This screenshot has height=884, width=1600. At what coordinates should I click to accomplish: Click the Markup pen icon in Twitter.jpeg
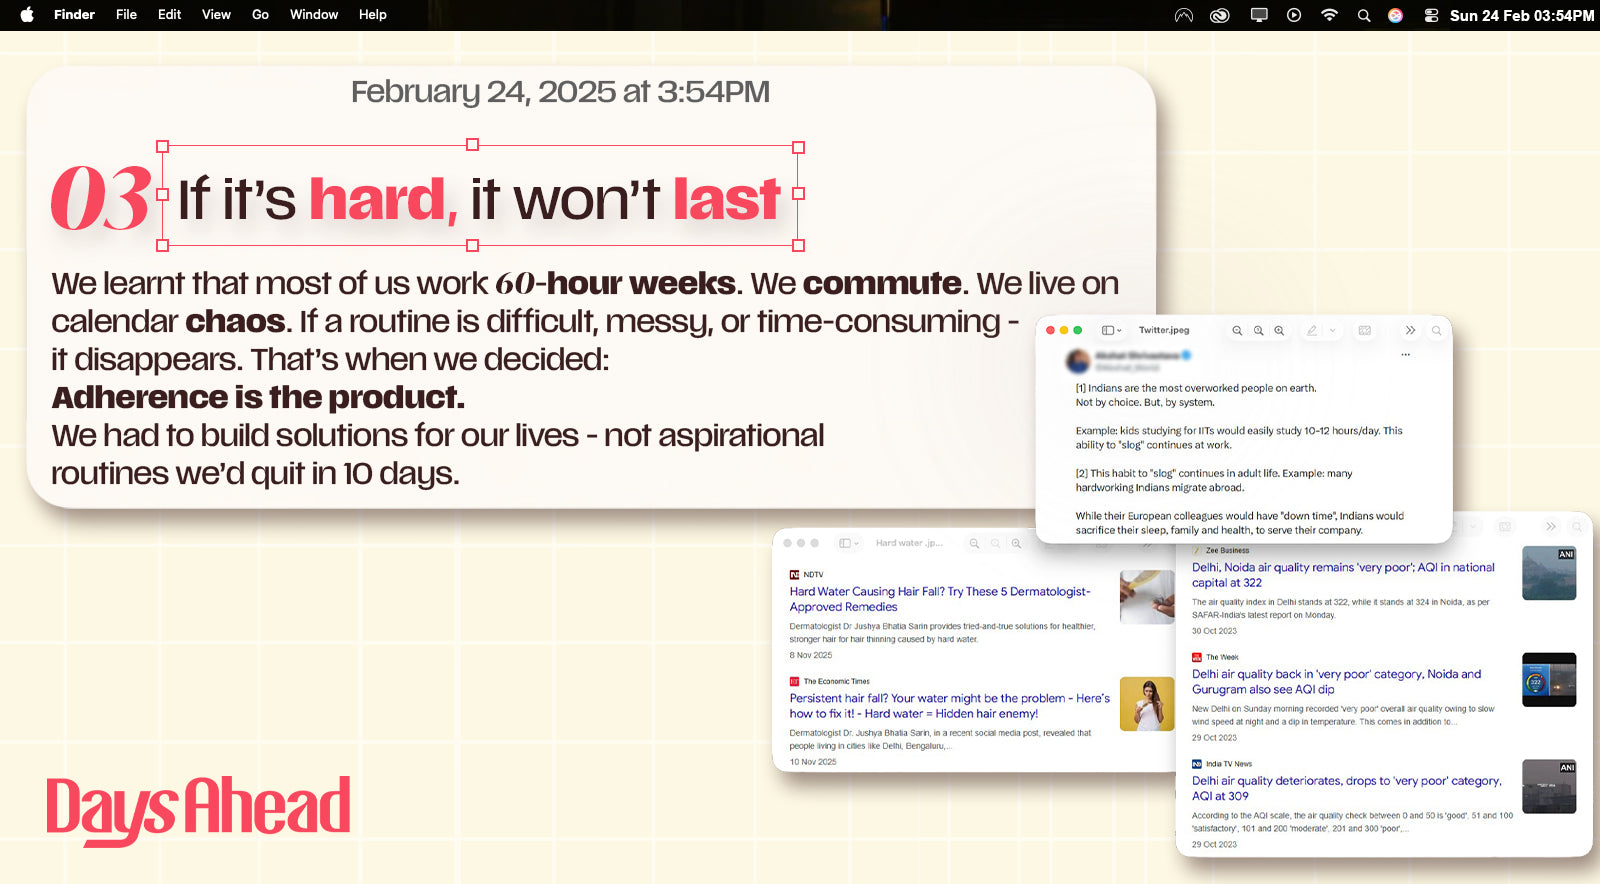click(x=1312, y=331)
